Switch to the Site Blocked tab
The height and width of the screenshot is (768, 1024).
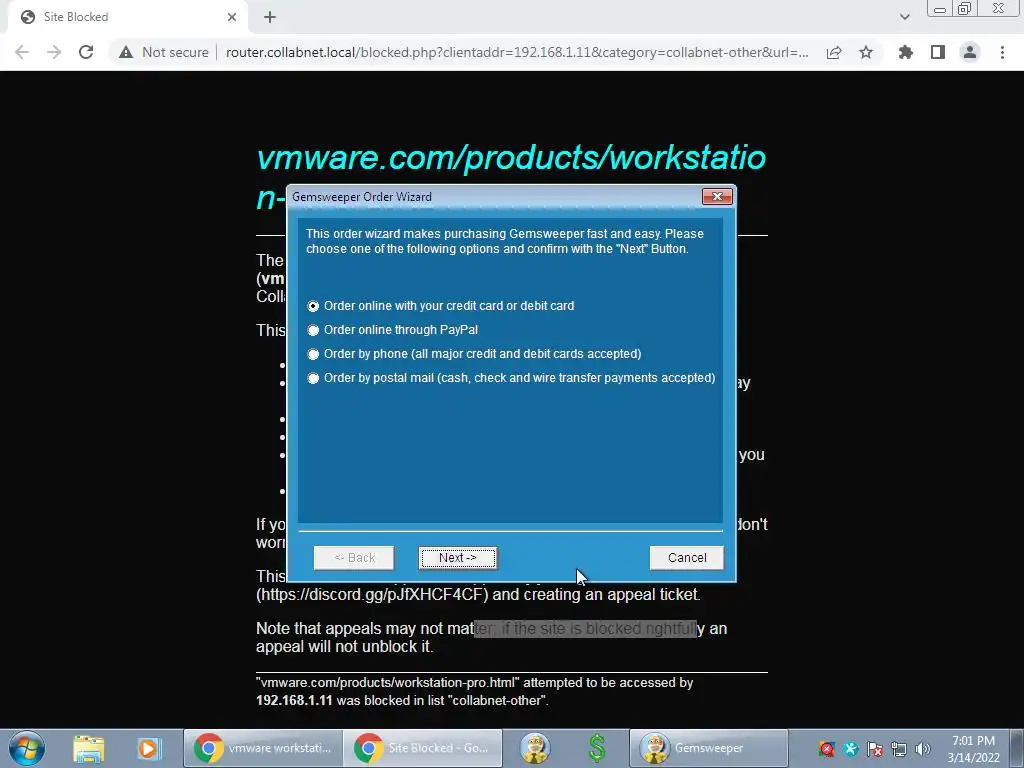click(x=128, y=17)
